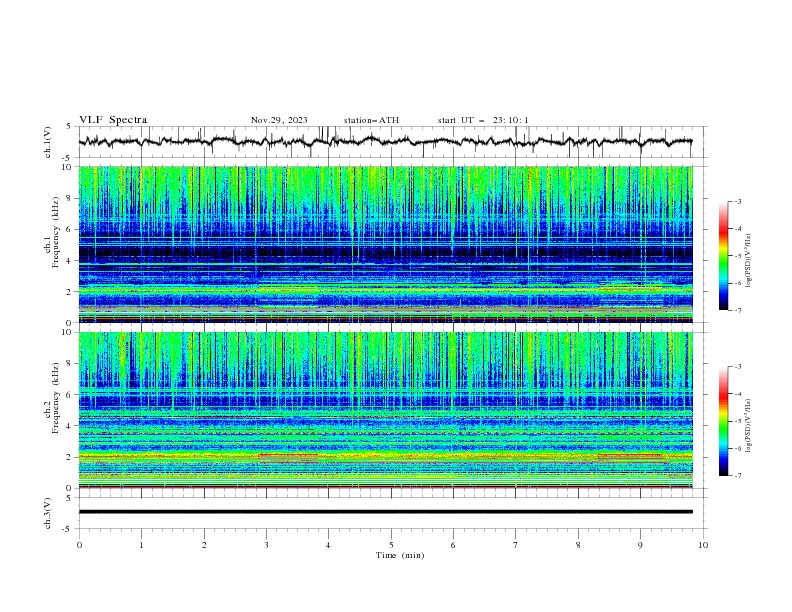This screenshot has width=792, height=612.
Task: Click the "10" tick on time axis
Action: point(703,545)
